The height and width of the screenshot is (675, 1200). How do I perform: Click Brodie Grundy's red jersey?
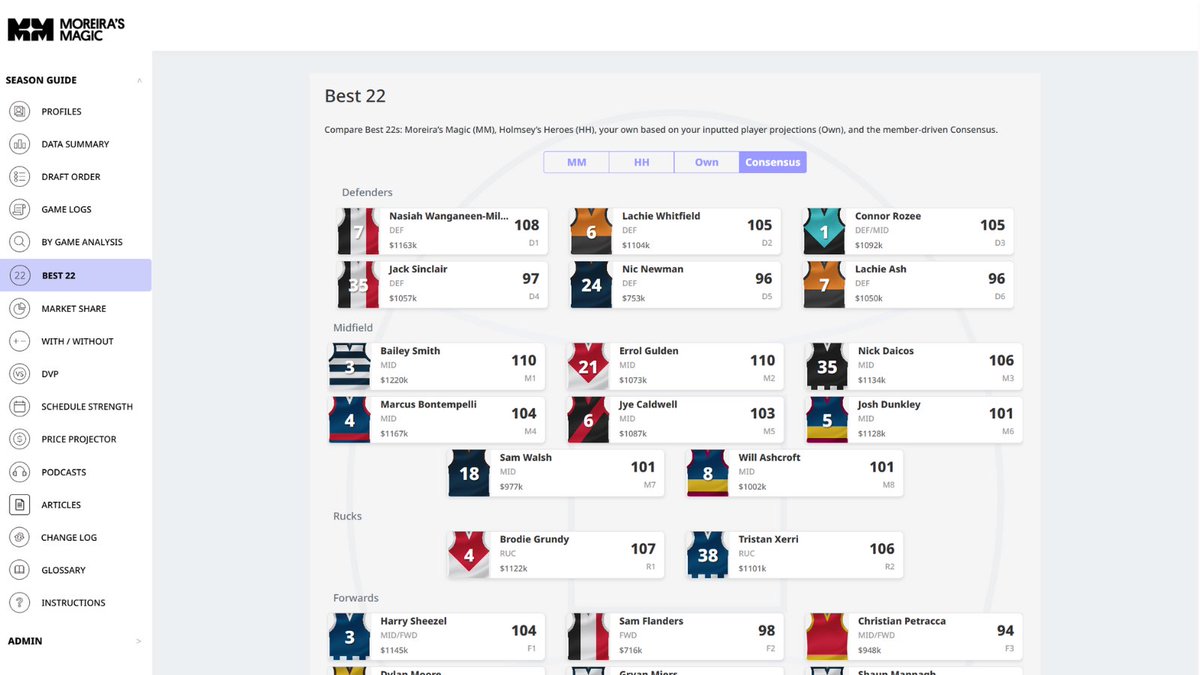[469, 555]
